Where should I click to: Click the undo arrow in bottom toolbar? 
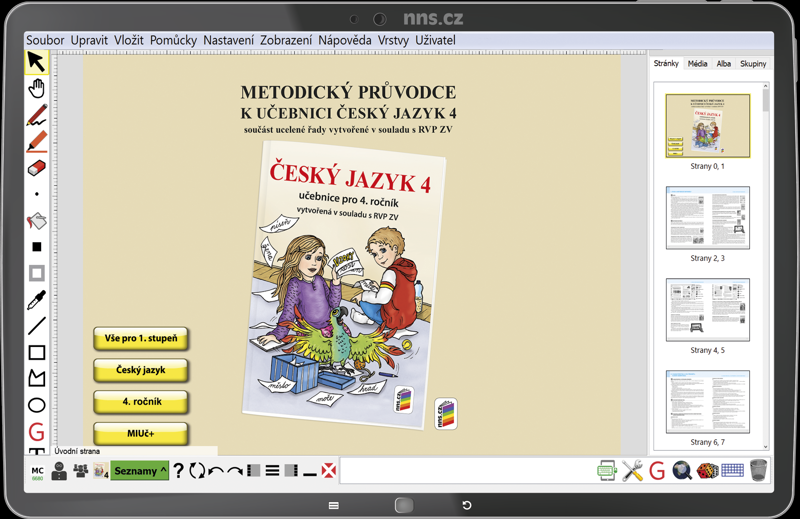click(216, 471)
